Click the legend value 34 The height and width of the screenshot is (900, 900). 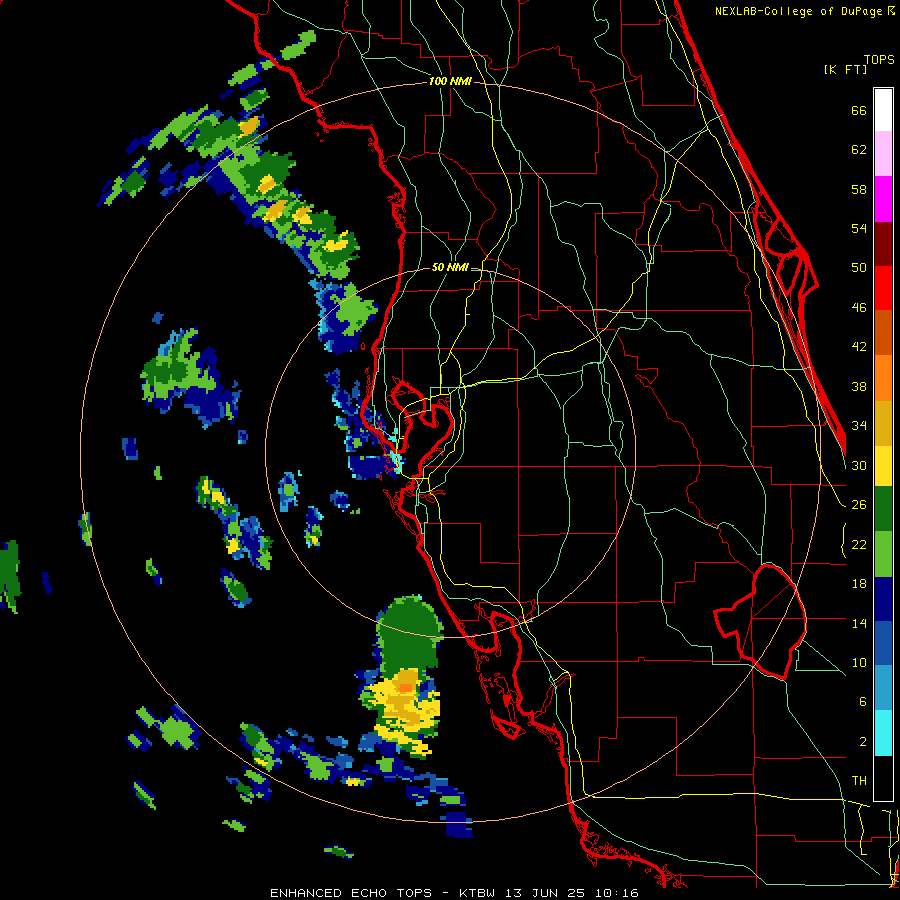[x=859, y=425]
